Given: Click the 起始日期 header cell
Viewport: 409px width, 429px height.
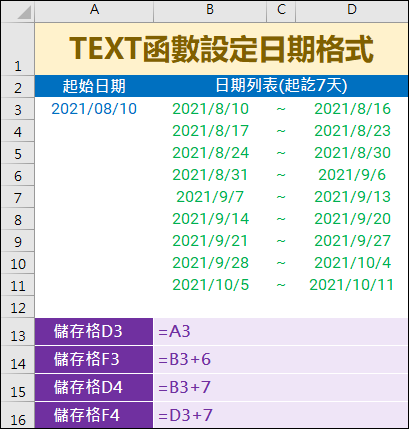Looking at the screenshot, I should [94, 86].
